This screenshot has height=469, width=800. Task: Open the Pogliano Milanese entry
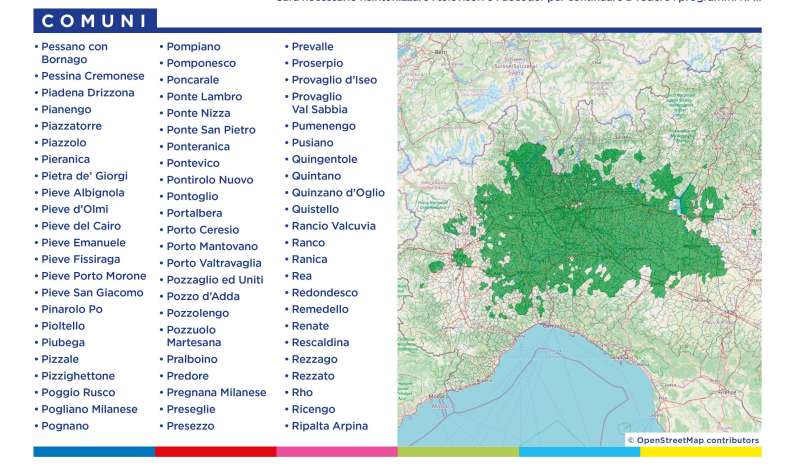click(x=89, y=409)
